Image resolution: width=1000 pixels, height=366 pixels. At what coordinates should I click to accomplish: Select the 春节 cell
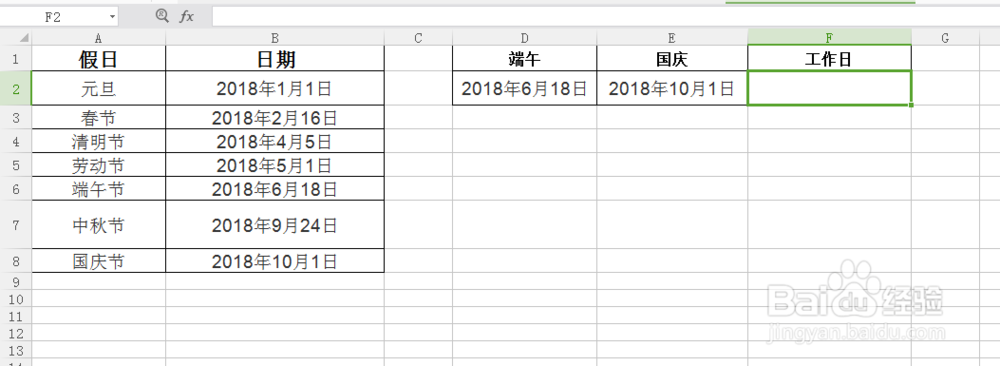pyautogui.click(x=99, y=117)
